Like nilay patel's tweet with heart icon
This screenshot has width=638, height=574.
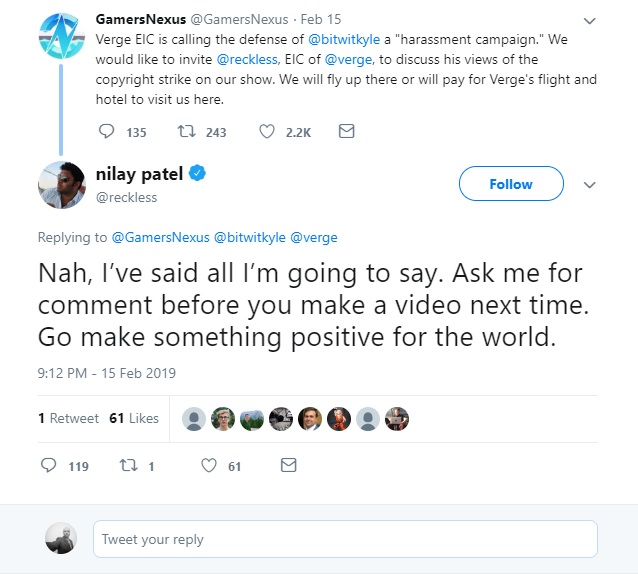point(209,465)
